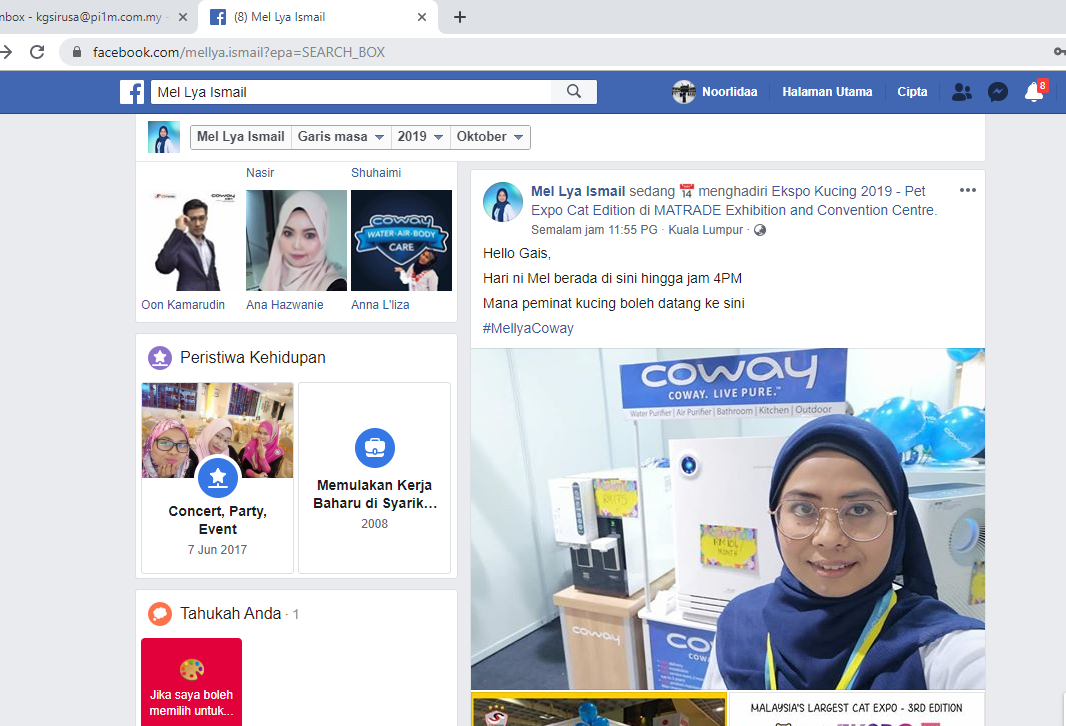Open Oon Kamarudin's profile link
1066x726 pixels.
[183, 304]
